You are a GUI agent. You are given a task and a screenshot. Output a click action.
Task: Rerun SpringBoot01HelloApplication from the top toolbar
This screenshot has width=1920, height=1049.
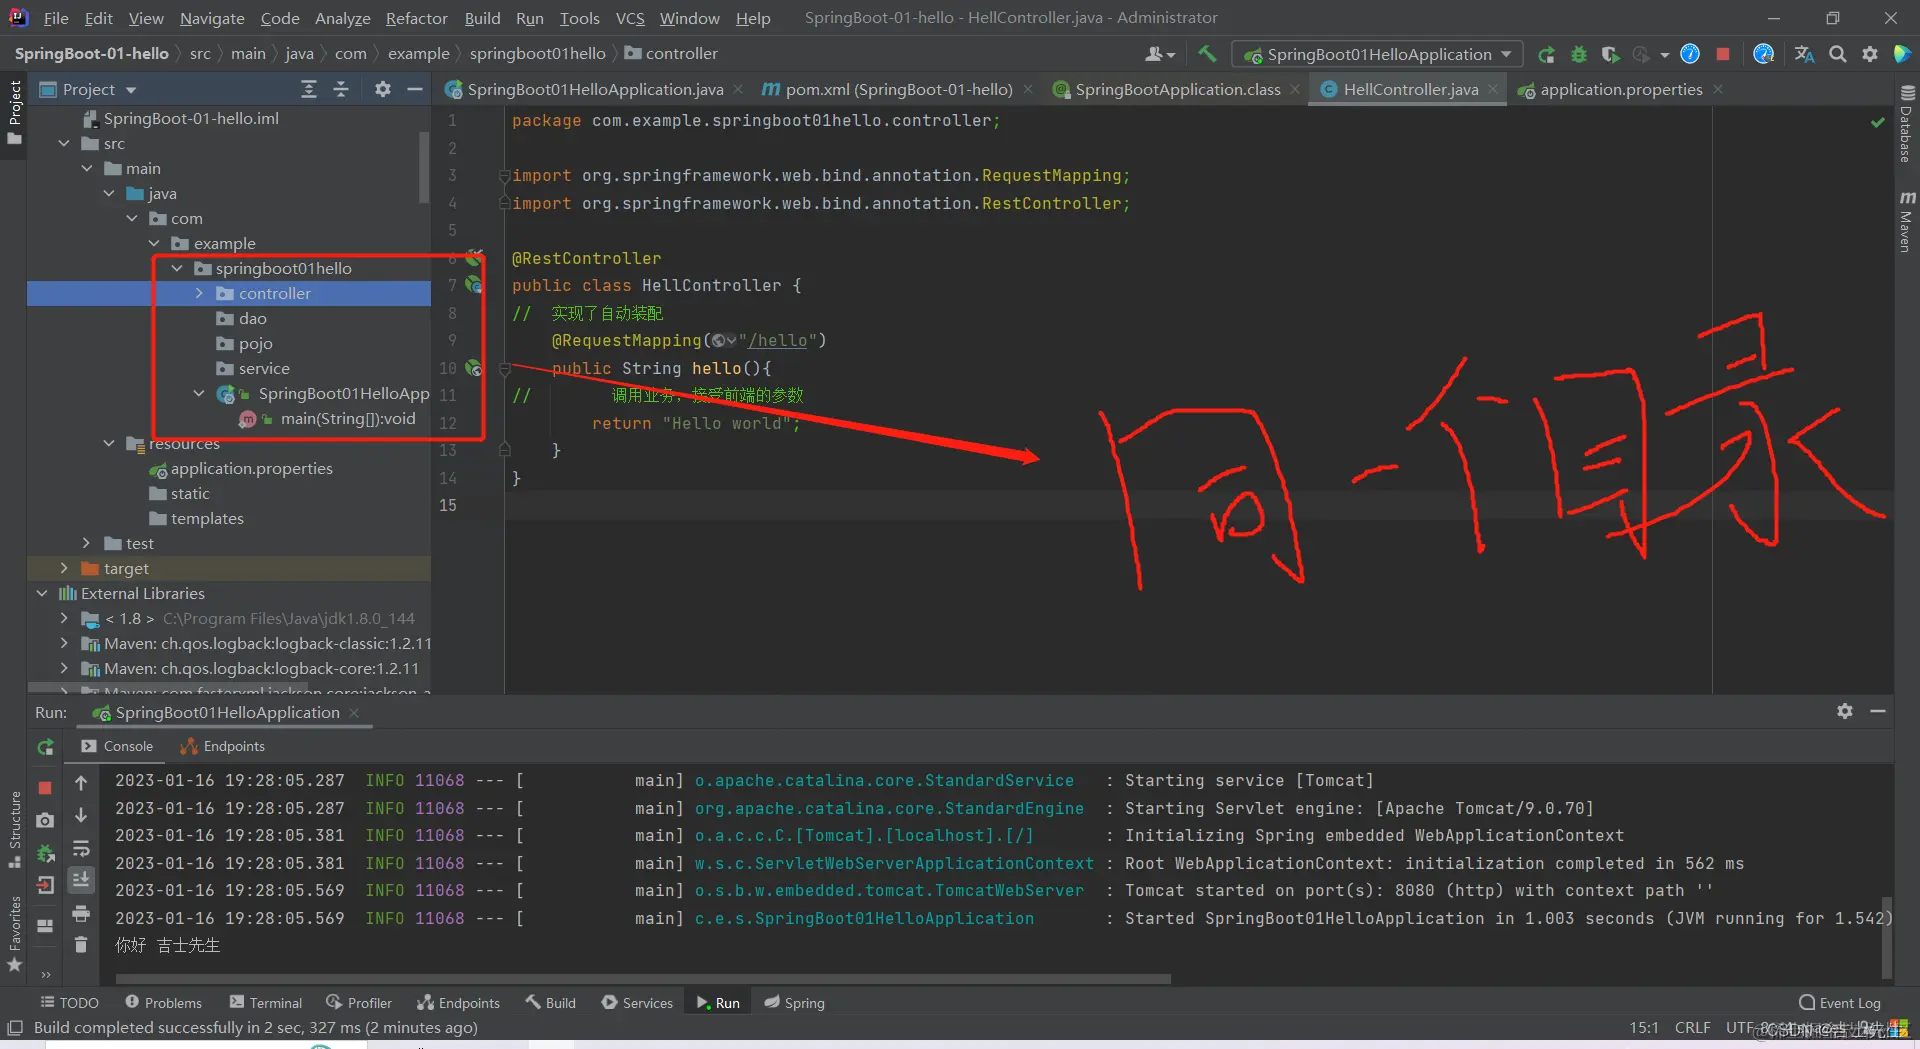pyautogui.click(x=1546, y=54)
